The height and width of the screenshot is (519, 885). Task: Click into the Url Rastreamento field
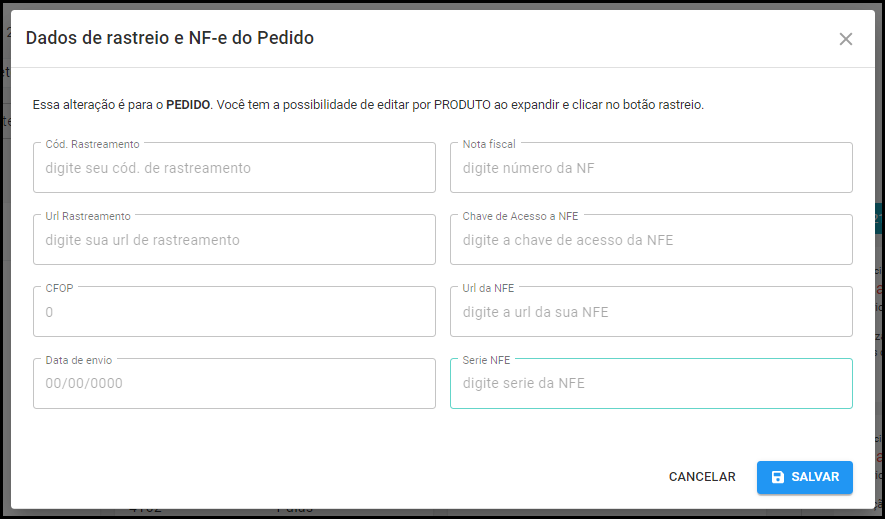pos(234,240)
